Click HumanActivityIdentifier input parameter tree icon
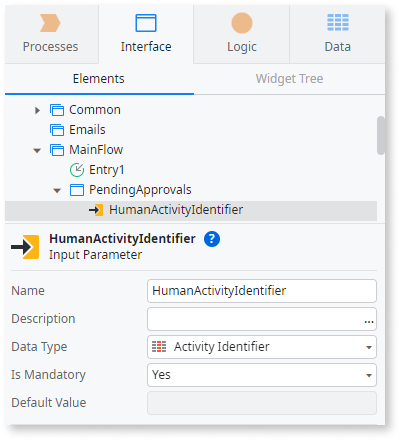Screen dimensions: 400x440 96,210
